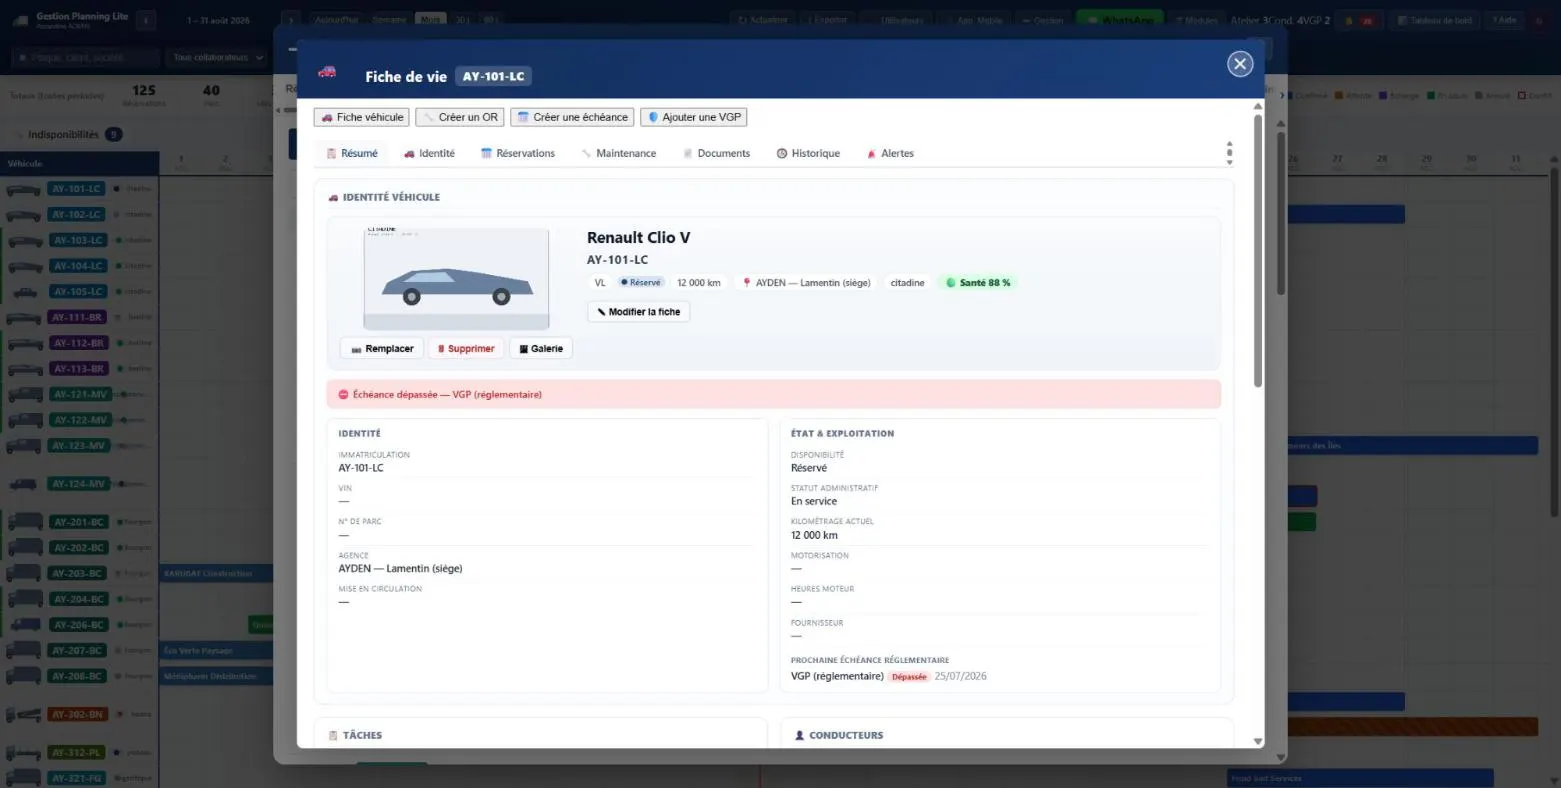Screen dimensions: 1561x788
Task: Open the Réservations tab
Action: click(x=517, y=153)
